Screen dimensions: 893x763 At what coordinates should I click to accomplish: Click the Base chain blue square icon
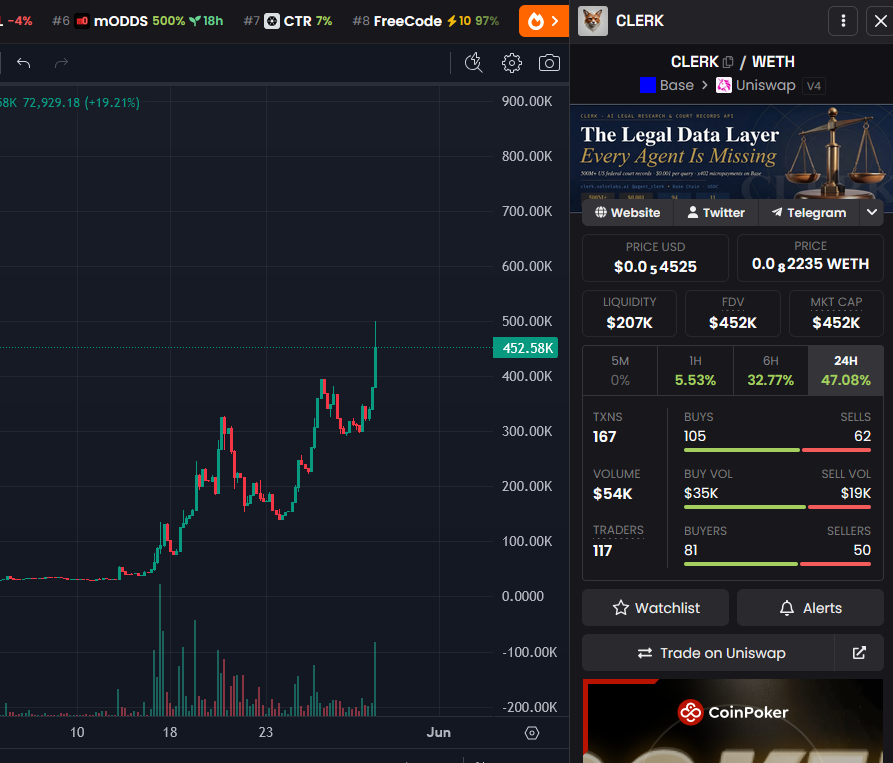tap(648, 85)
